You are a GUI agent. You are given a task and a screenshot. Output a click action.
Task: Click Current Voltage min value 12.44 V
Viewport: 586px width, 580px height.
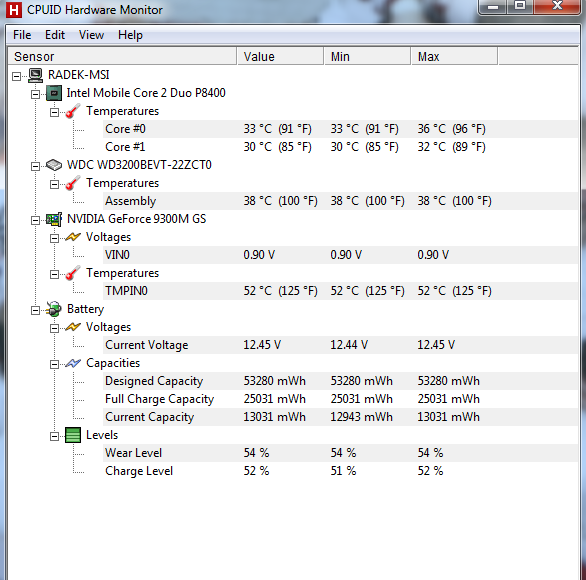click(349, 345)
